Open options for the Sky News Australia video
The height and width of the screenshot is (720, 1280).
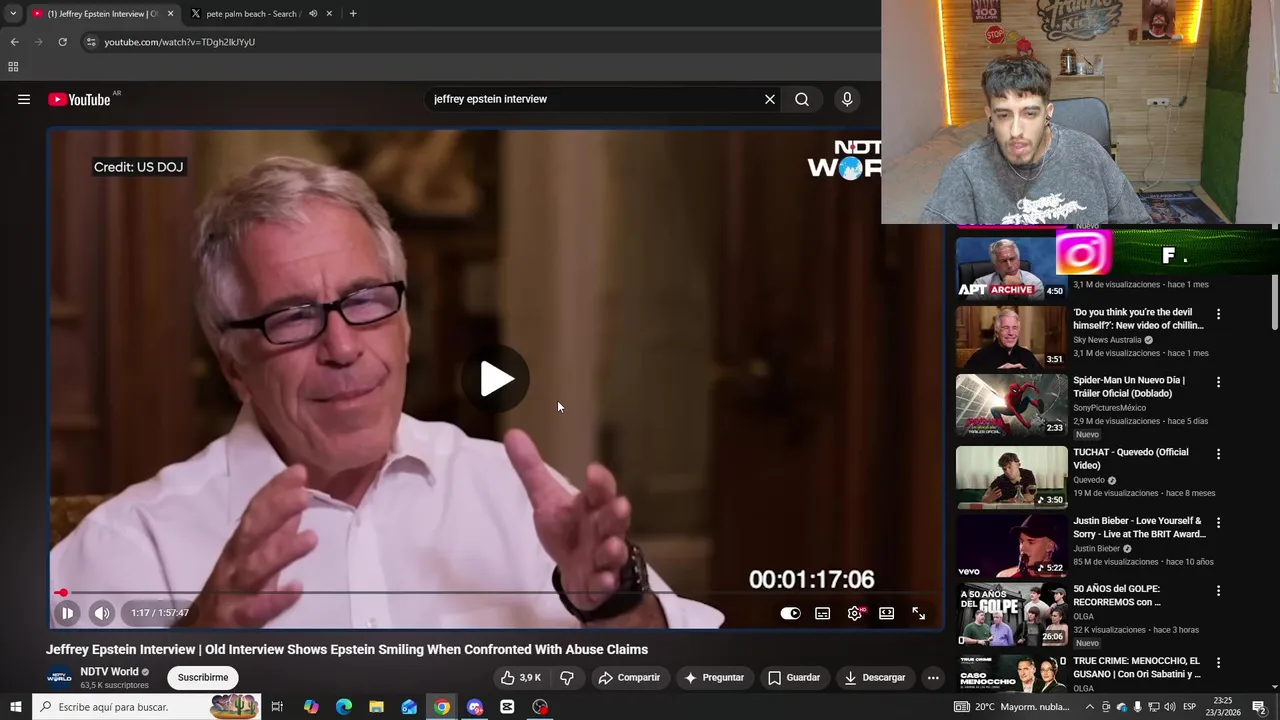(1218, 314)
